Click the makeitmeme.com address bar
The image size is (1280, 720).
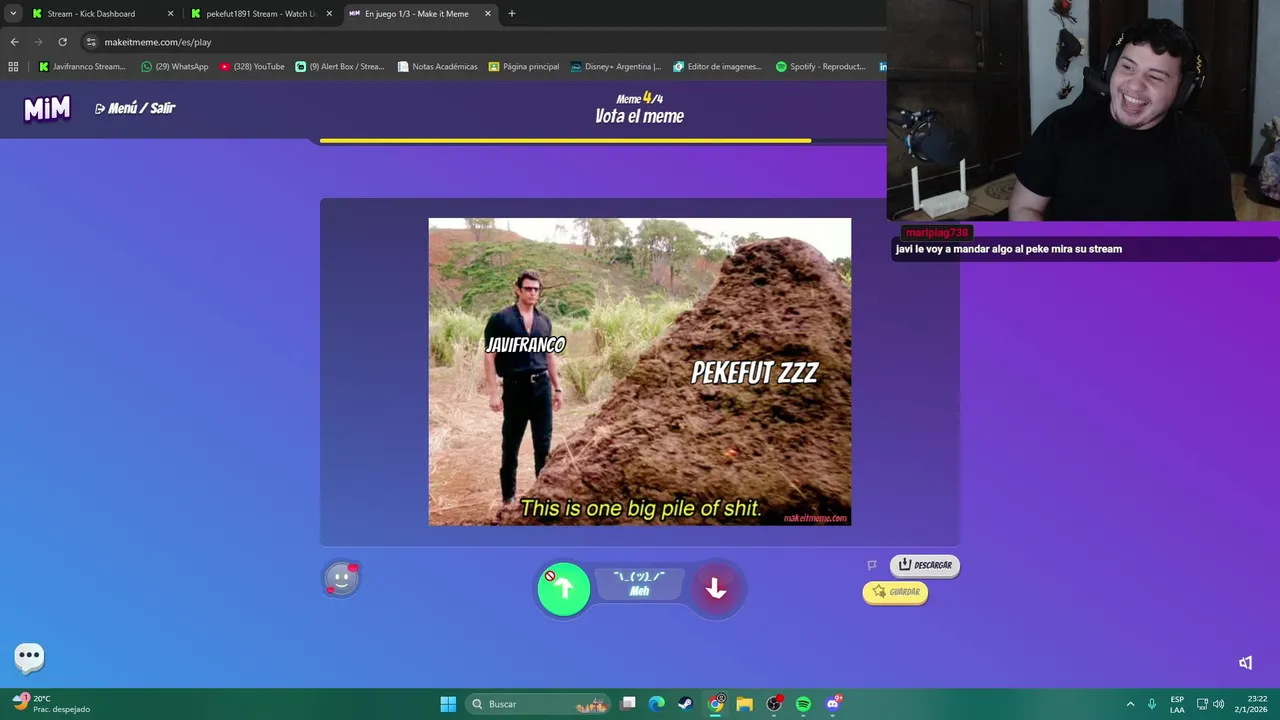pyautogui.click(x=480, y=42)
